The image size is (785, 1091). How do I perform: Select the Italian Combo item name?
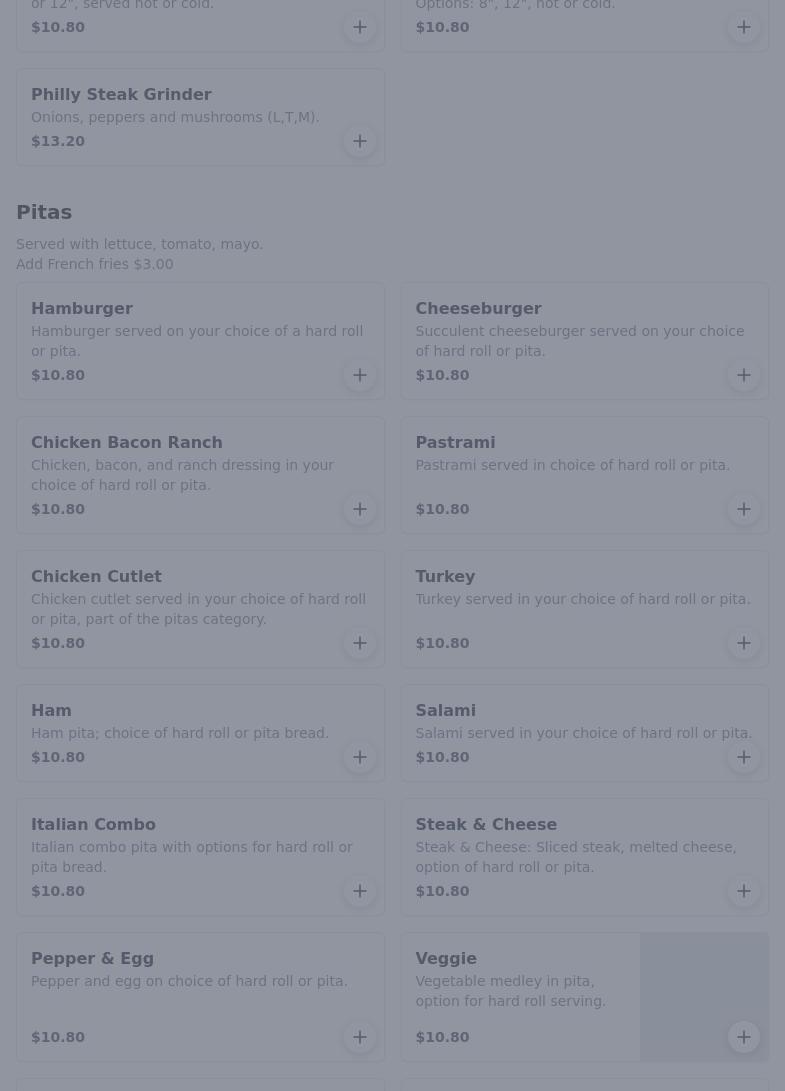pyautogui.click(x=93, y=824)
